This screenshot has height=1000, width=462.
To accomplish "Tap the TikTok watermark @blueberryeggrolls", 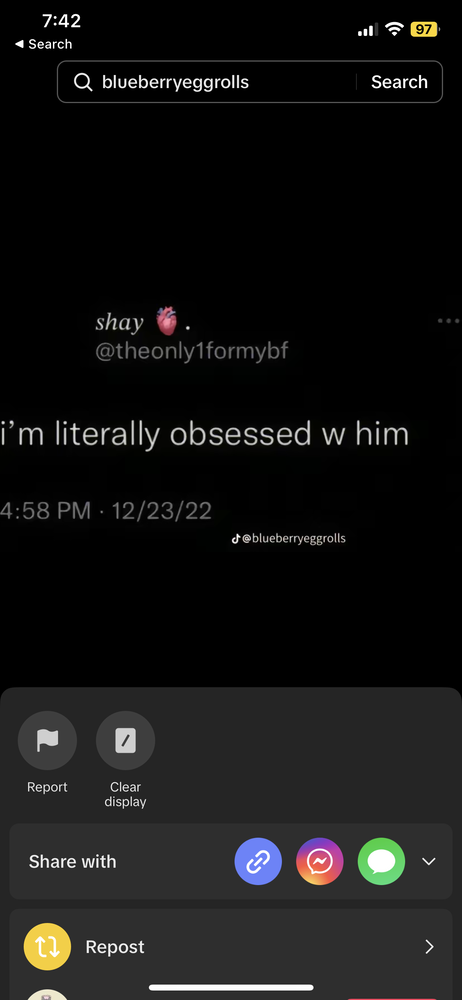I will tap(288, 538).
